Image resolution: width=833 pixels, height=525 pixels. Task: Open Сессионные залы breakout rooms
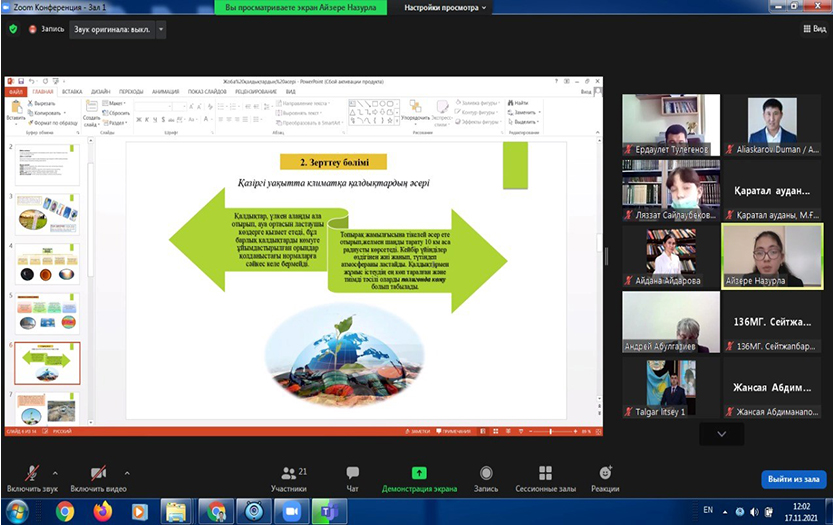pos(545,478)
